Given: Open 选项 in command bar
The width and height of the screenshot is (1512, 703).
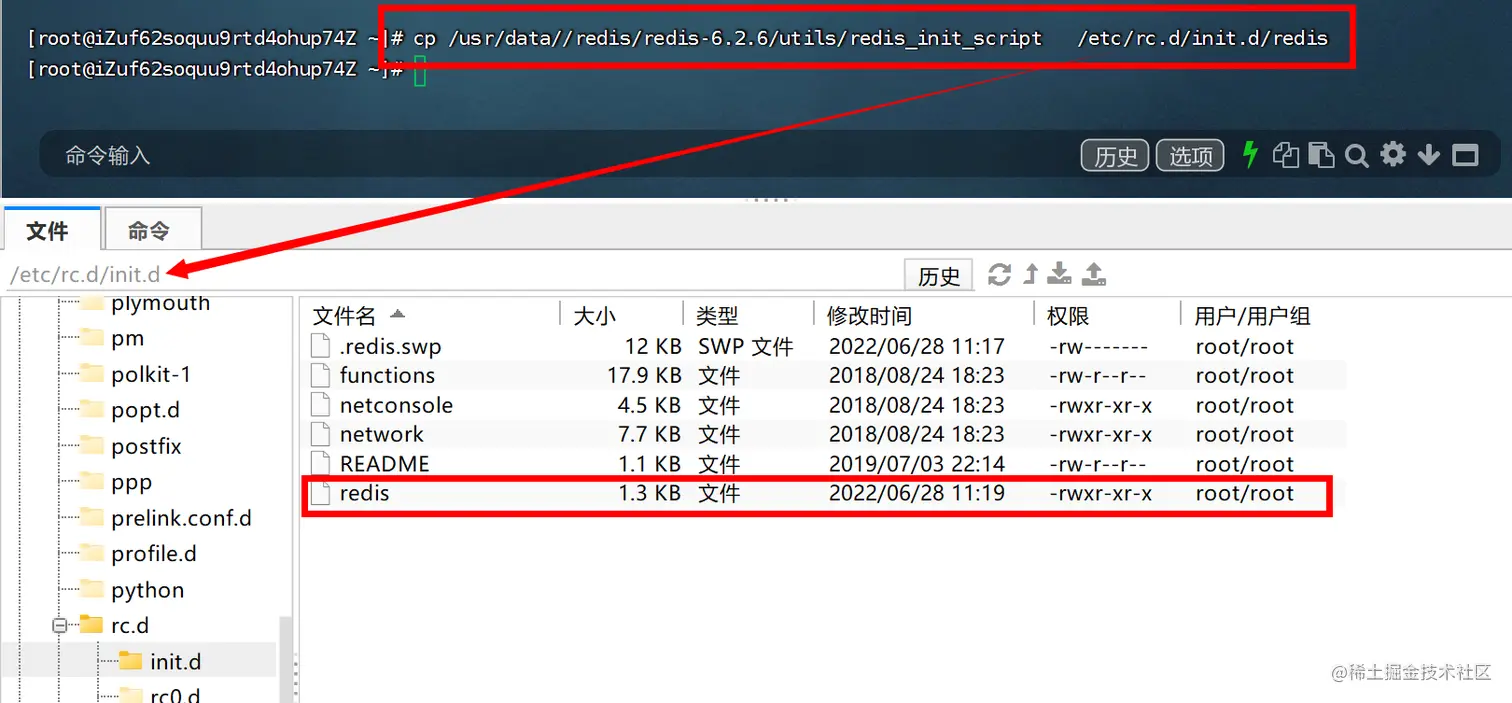Looking at the screenshot, I should point(1190,156).
